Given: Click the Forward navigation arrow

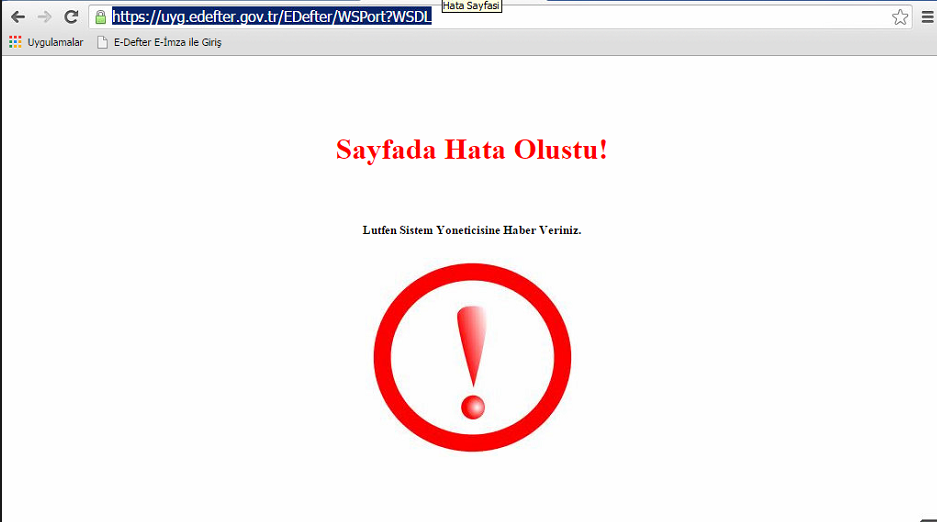Looking at the screenshot, I should click(44, 17).
